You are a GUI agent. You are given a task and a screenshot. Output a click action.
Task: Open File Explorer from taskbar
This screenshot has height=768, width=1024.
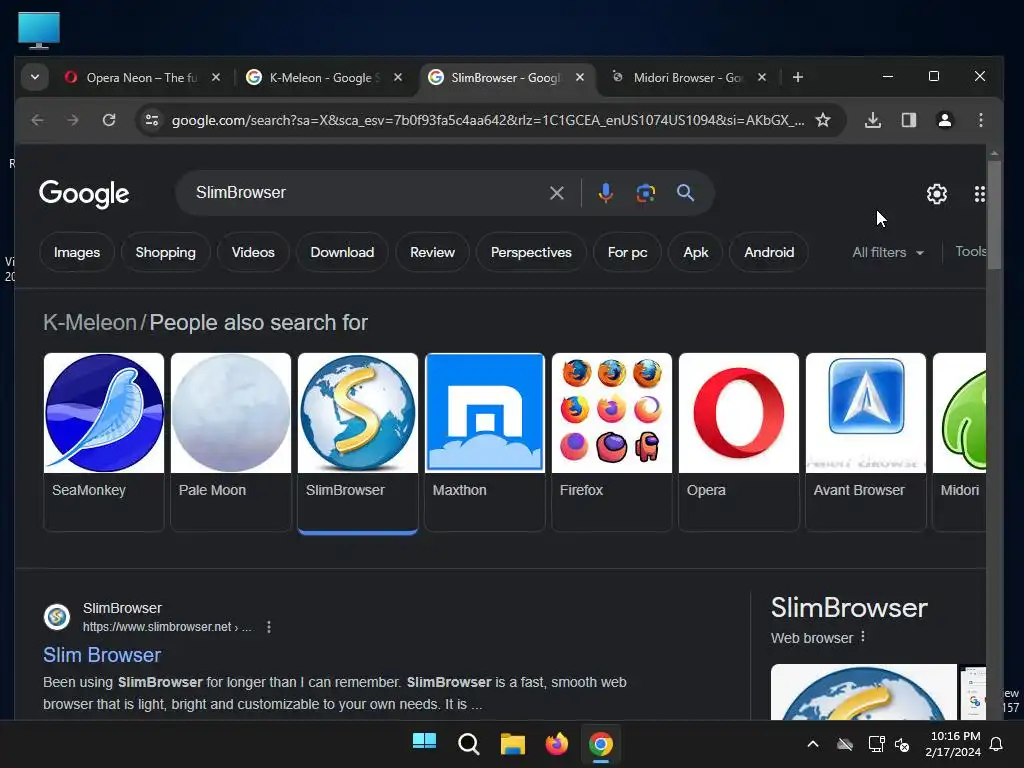[x=513, y=743]
